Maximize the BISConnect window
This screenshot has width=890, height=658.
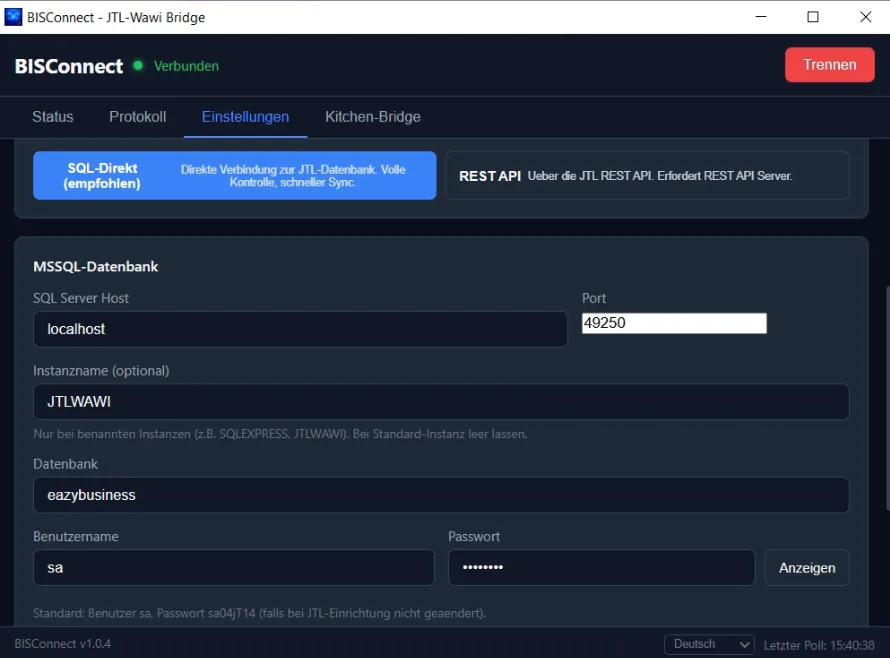[813, 17]
